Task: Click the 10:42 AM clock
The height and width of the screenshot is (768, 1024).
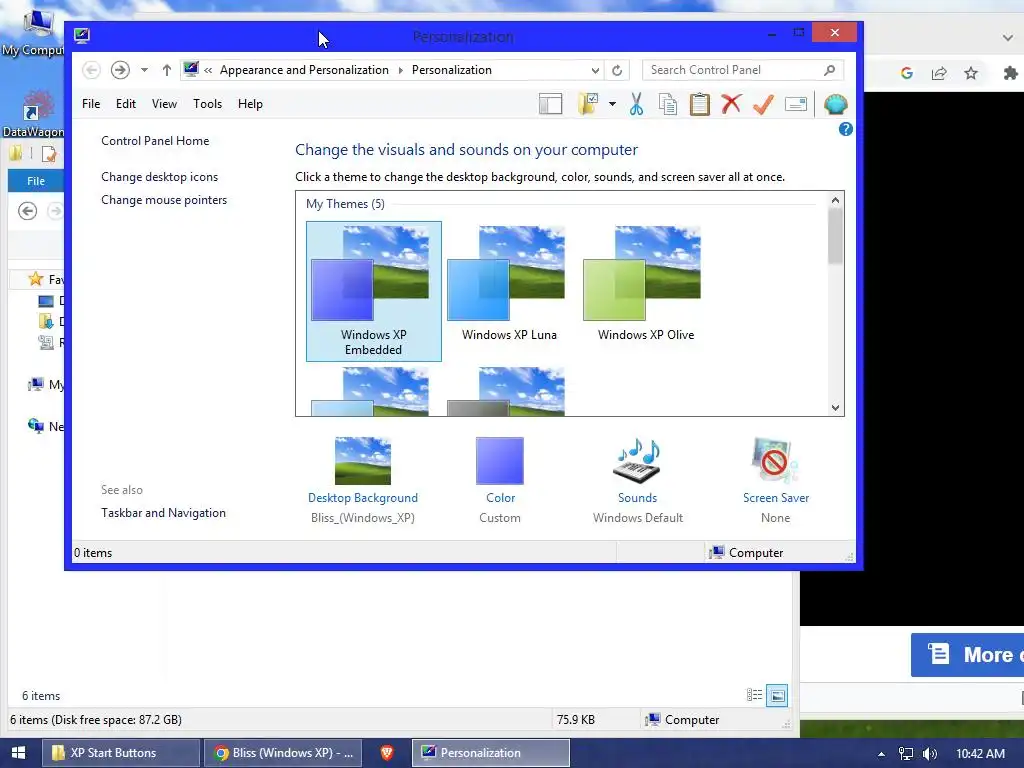Action: tap(980, 754)
